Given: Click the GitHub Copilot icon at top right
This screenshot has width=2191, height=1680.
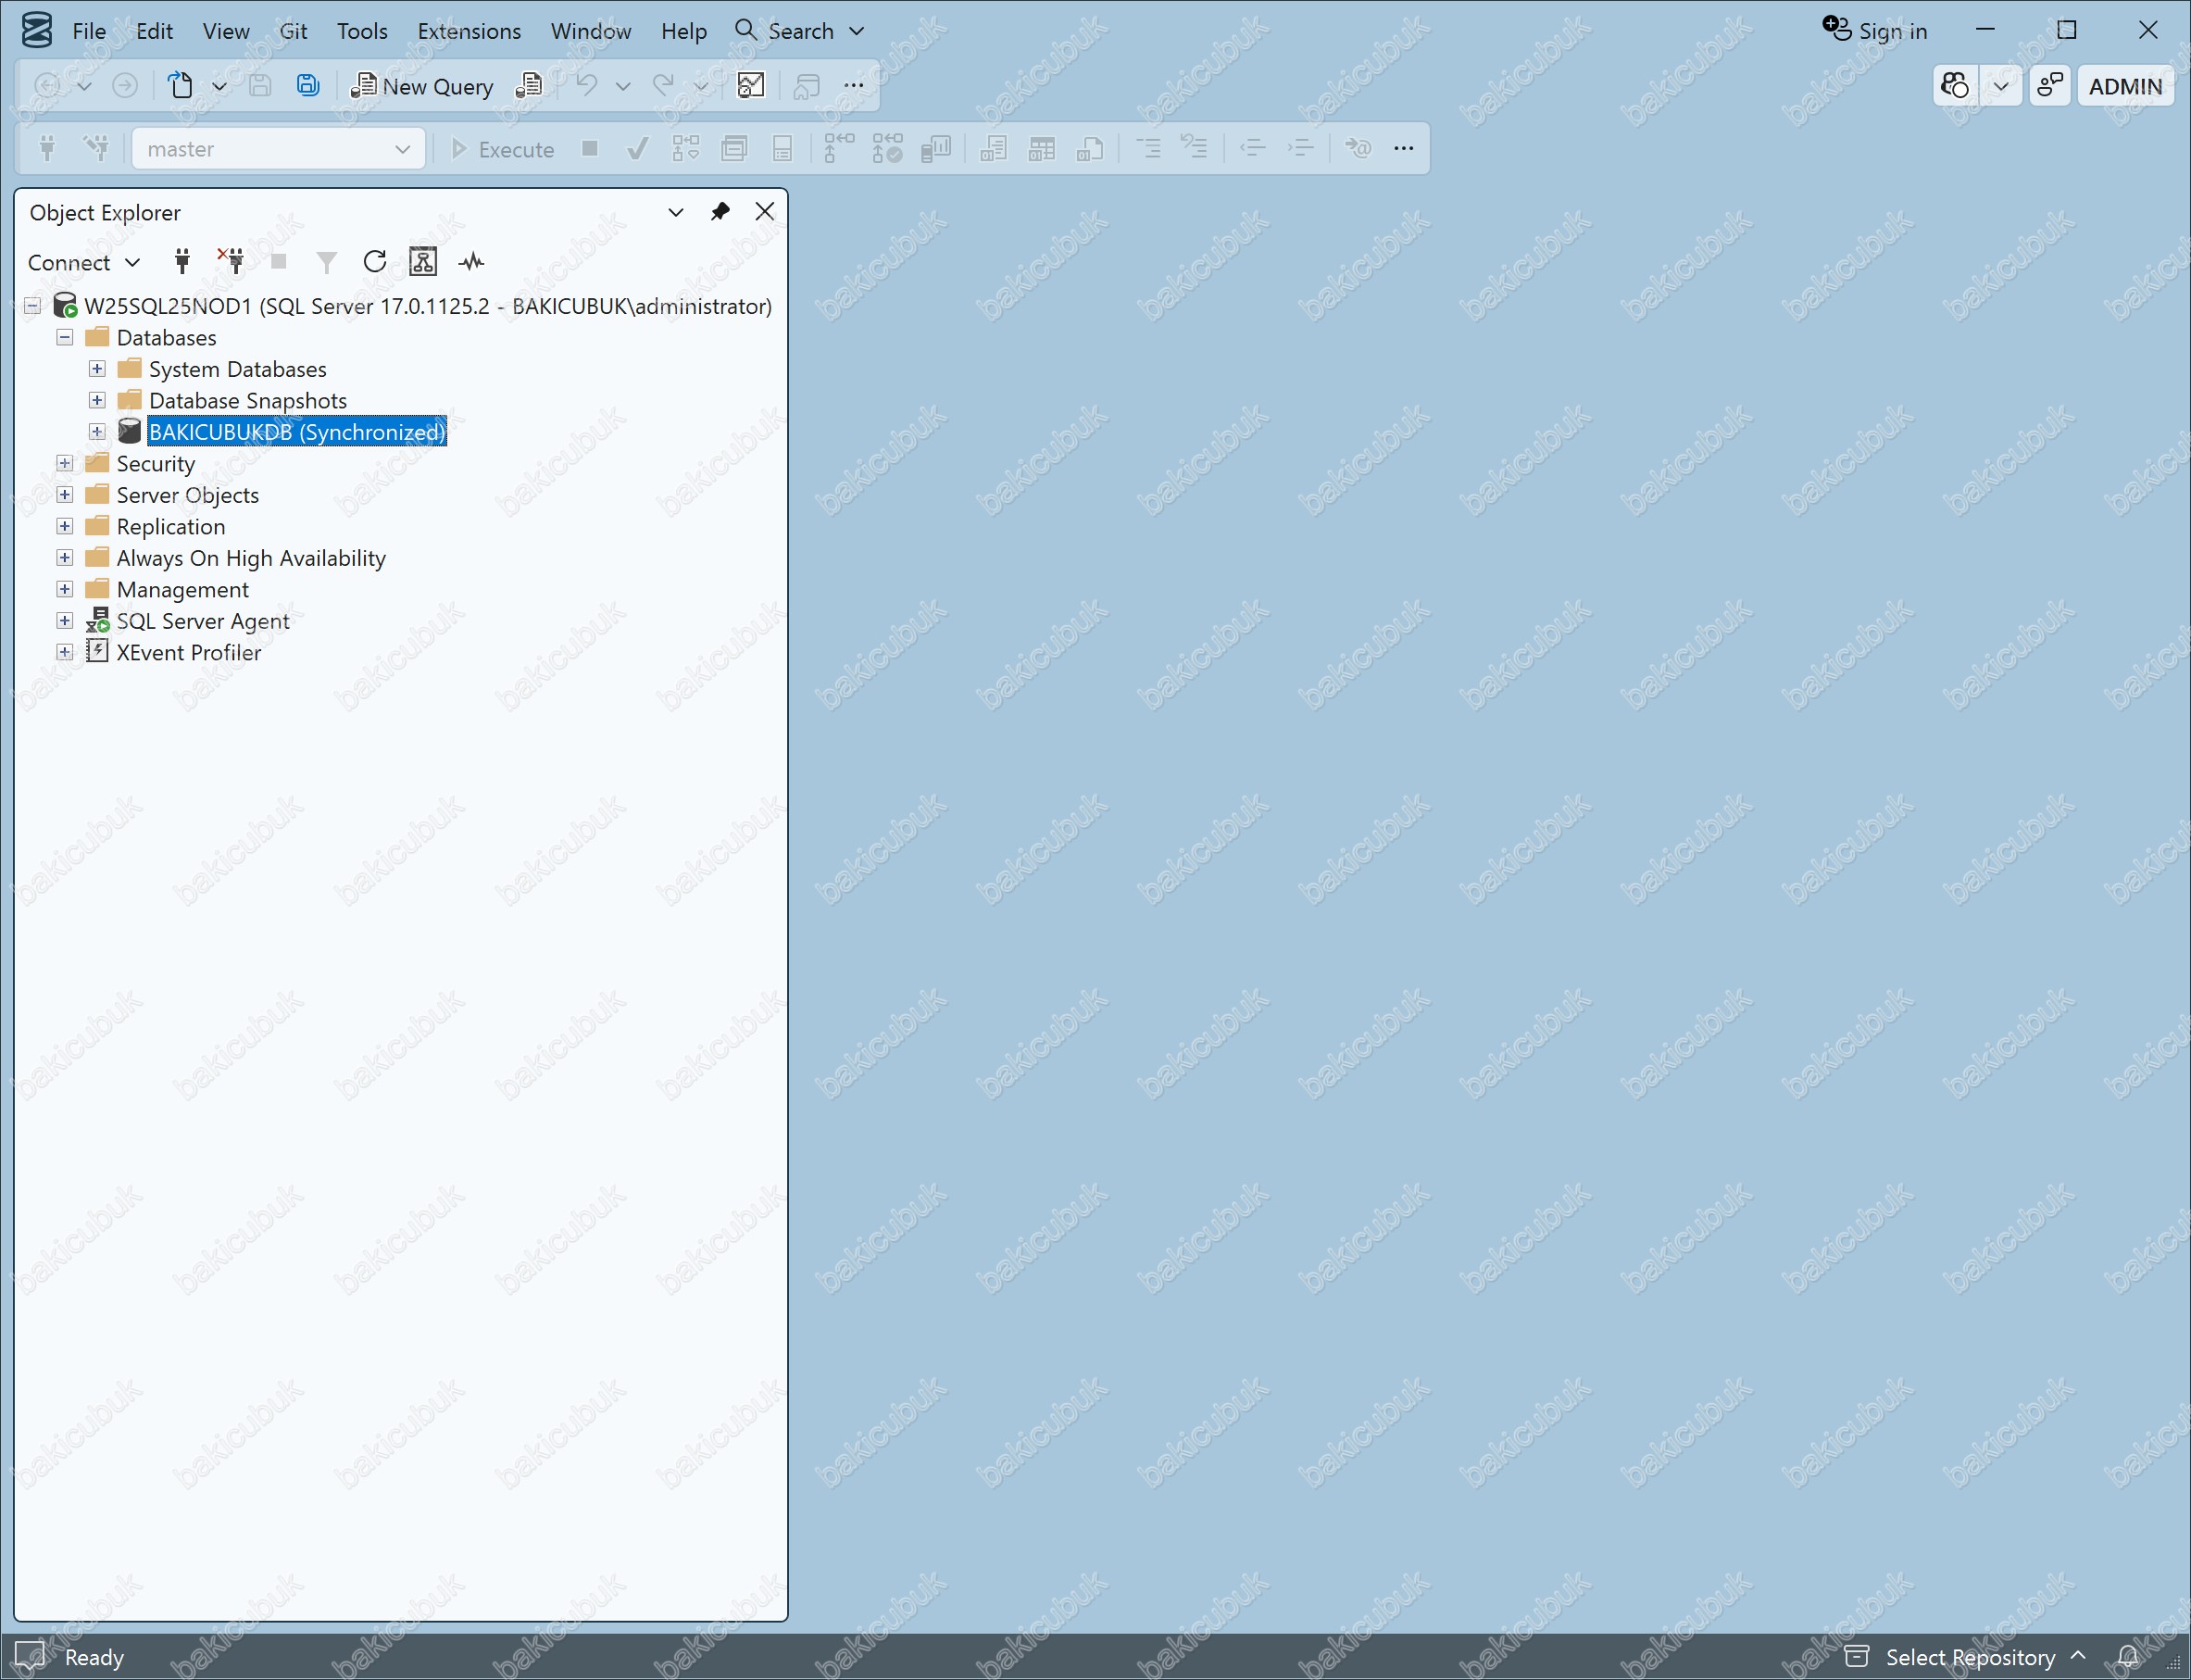Looking at the screenshot, I should [1955, 86].
